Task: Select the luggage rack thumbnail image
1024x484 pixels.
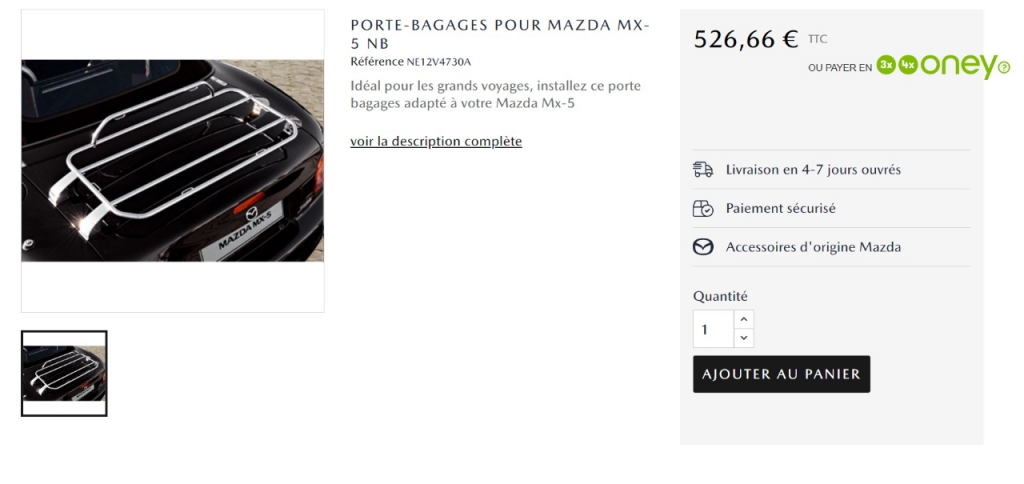Action: [64, 373]
